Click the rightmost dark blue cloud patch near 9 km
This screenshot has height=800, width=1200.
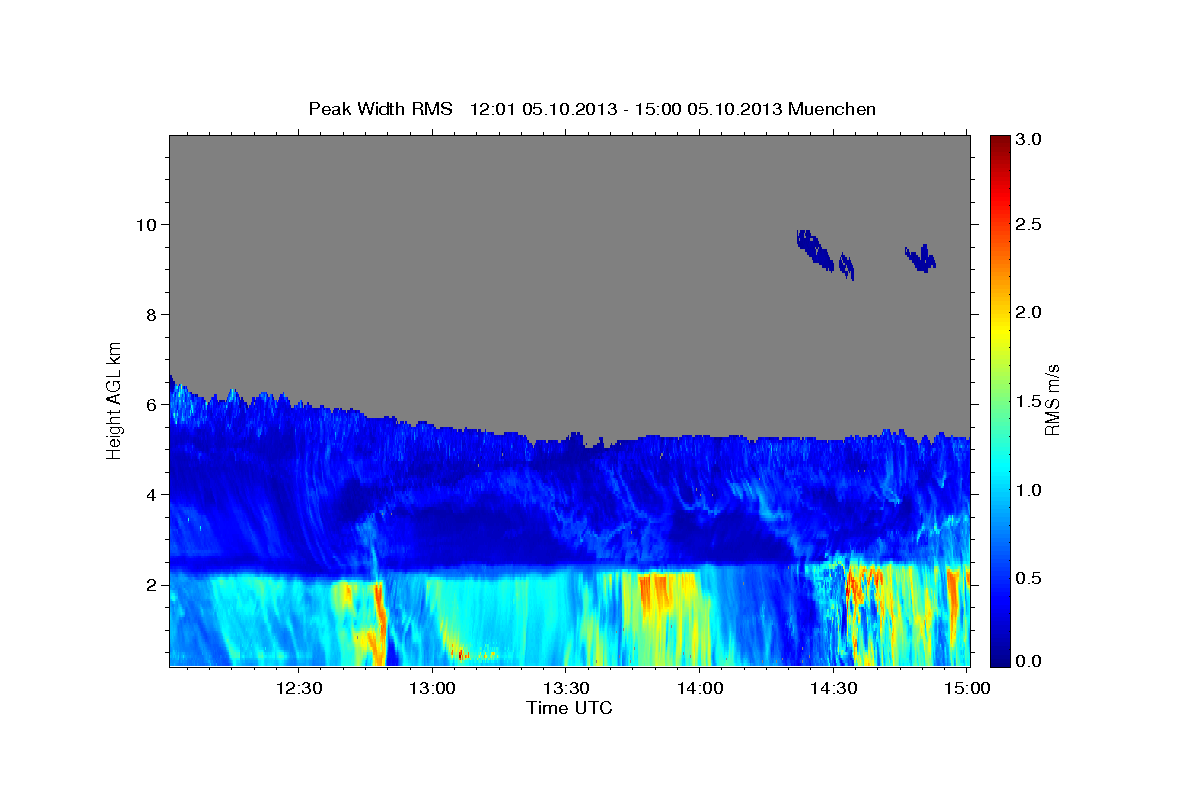pos(921,259)
